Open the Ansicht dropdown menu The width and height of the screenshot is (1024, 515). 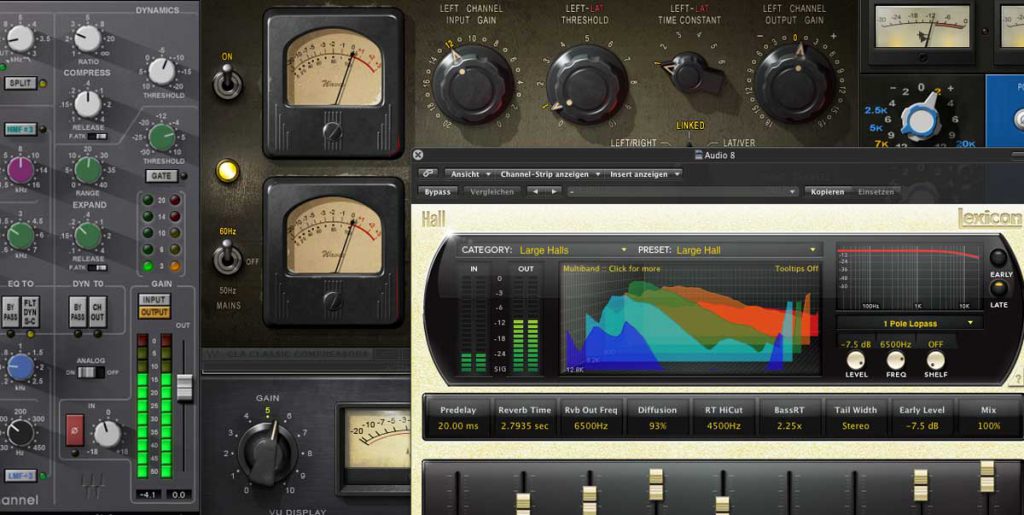[469, 174]
